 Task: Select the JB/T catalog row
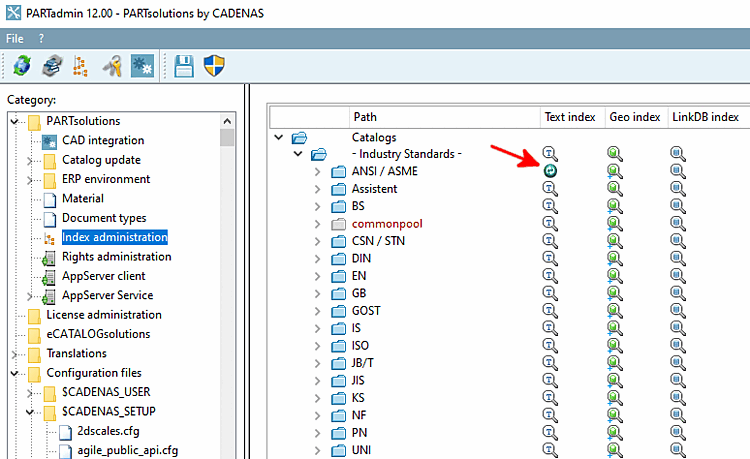[x=363, y=363]
